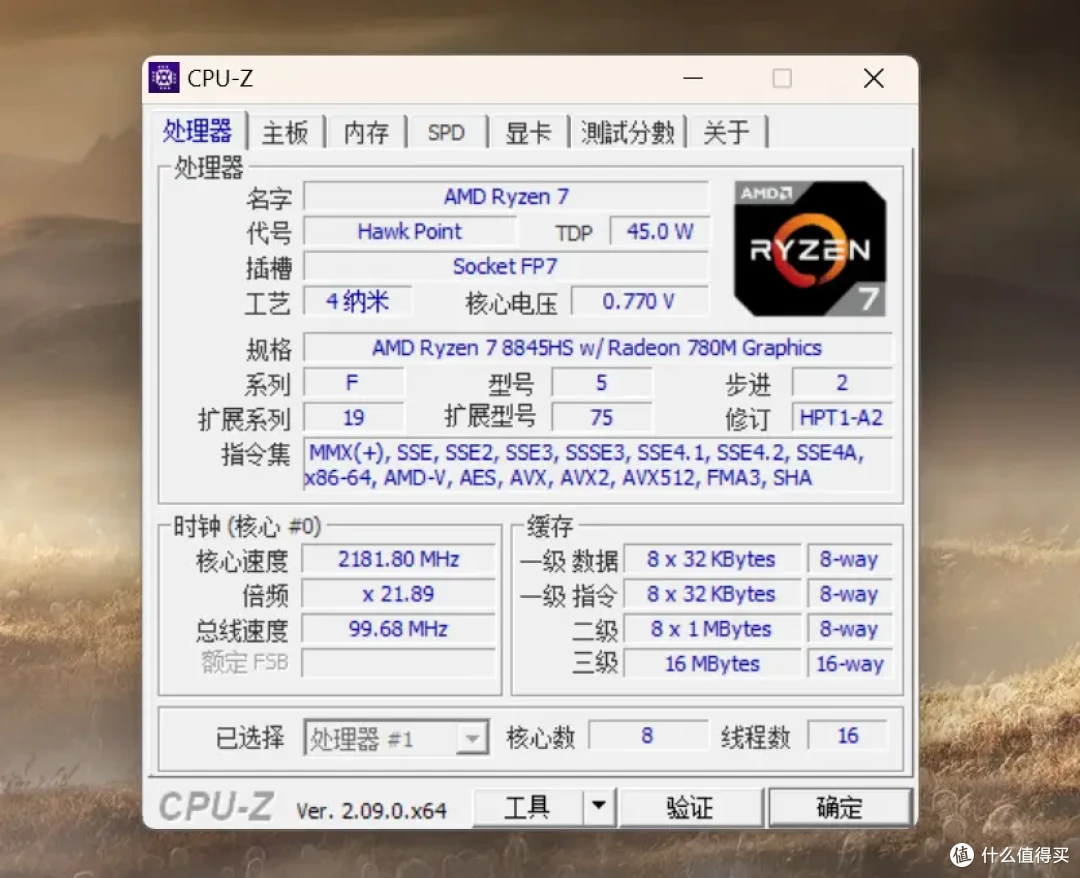Open the 处理器 #1 selection dropdown
The width and height of the screenshot is (1080, 878).
pos(396,739)
